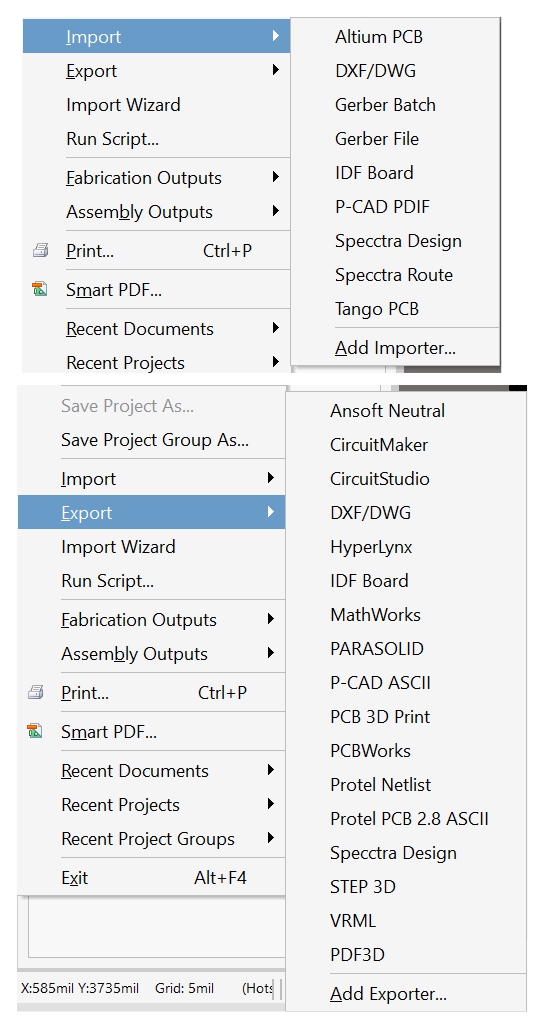Image resolution: width=540 pixels, height=1024 pixels.
Task: Click the printer icon beside Print in the upper menu
Action: point(40,251)
